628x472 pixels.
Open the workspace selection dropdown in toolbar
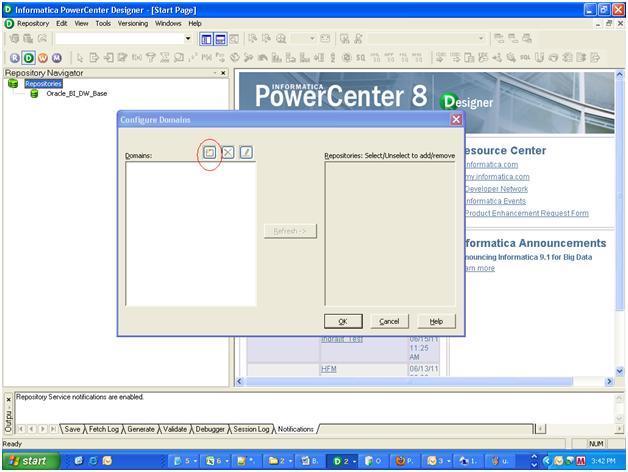click(x=187, y=38)
